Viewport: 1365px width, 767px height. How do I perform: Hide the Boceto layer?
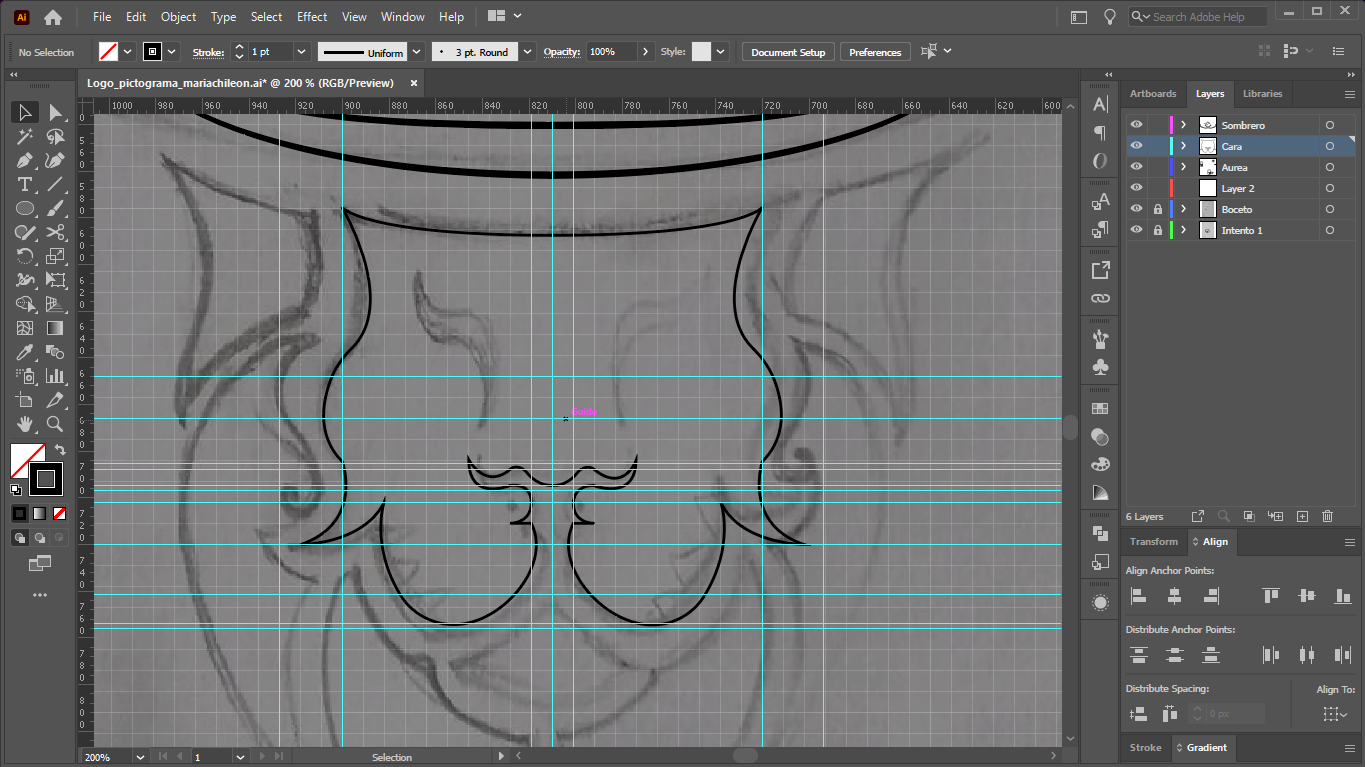click(x=1136, y=209)
